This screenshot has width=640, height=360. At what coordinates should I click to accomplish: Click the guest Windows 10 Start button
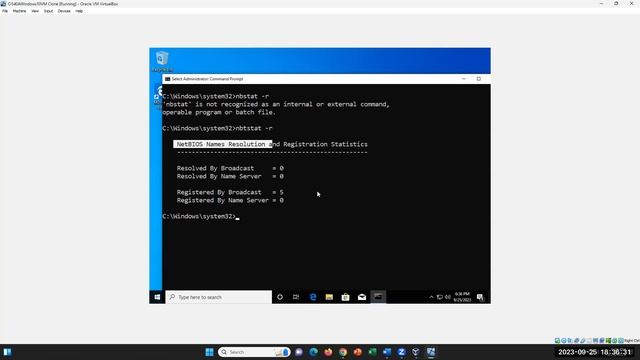coord(157,297)
